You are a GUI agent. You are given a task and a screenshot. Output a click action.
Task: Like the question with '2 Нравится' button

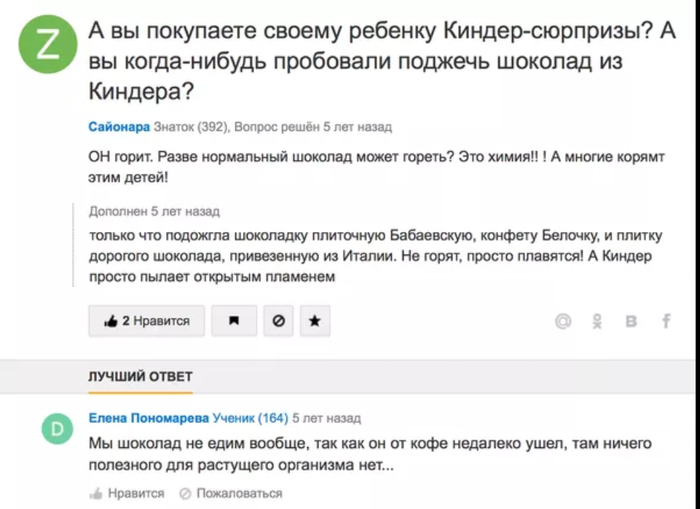(146, 321)
